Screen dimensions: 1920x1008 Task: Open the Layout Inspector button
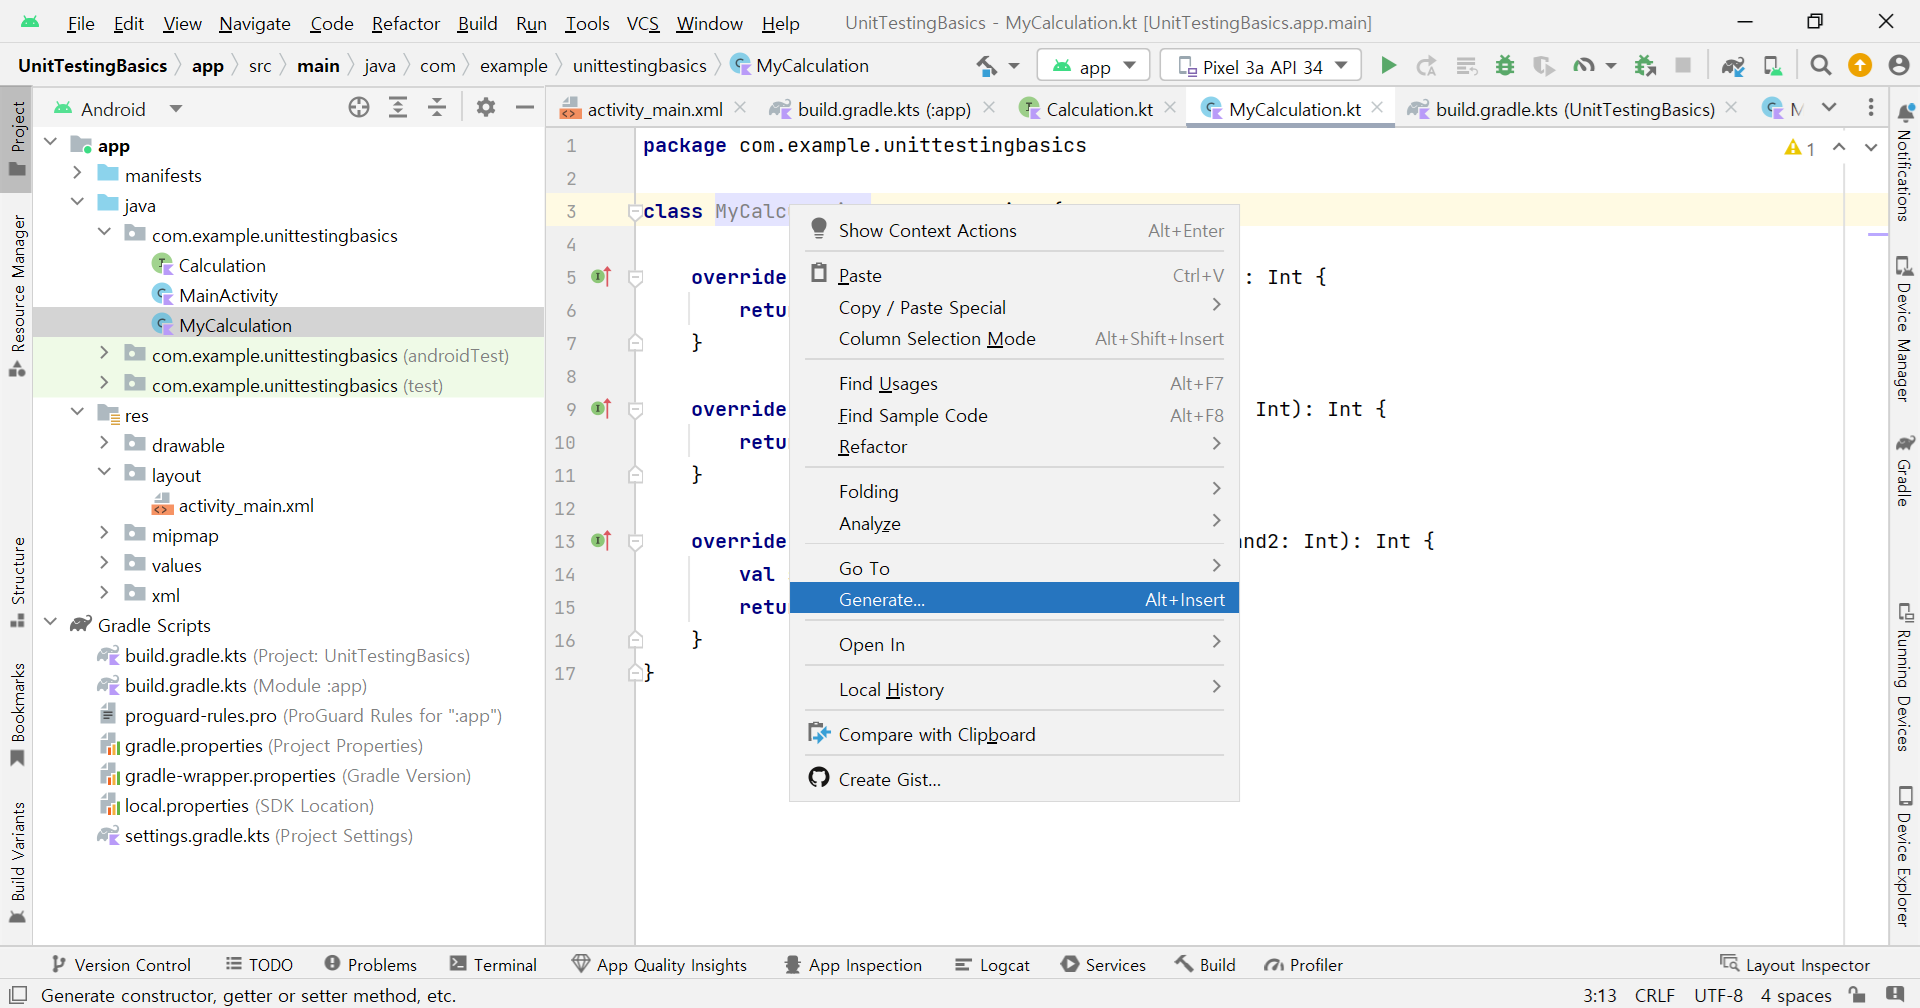click(x=1795, y=964)
